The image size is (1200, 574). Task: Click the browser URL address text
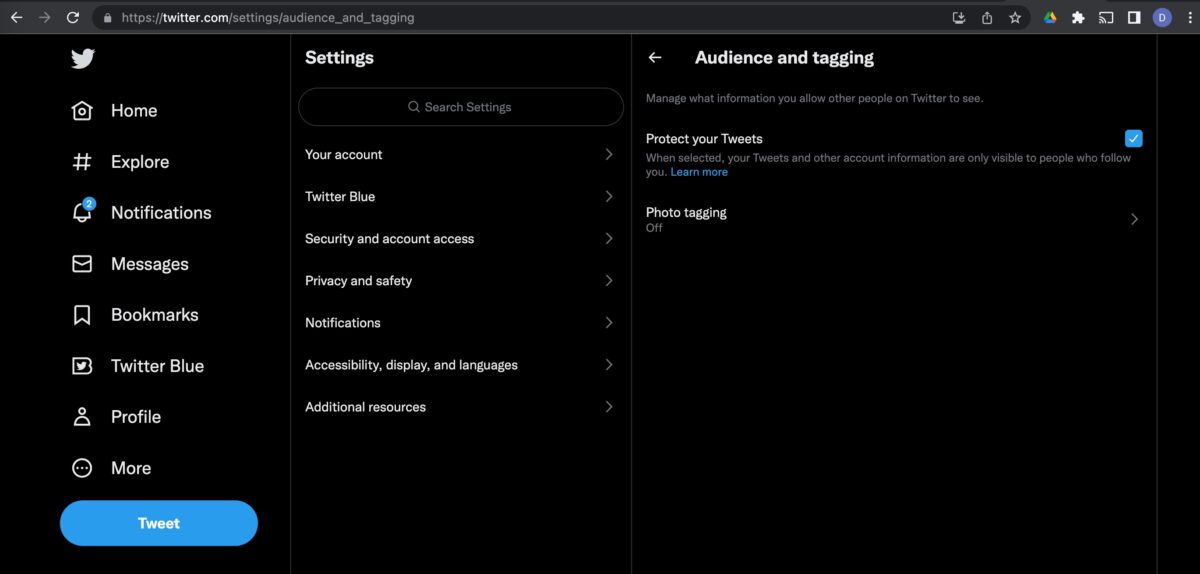[x=268, y=17]
